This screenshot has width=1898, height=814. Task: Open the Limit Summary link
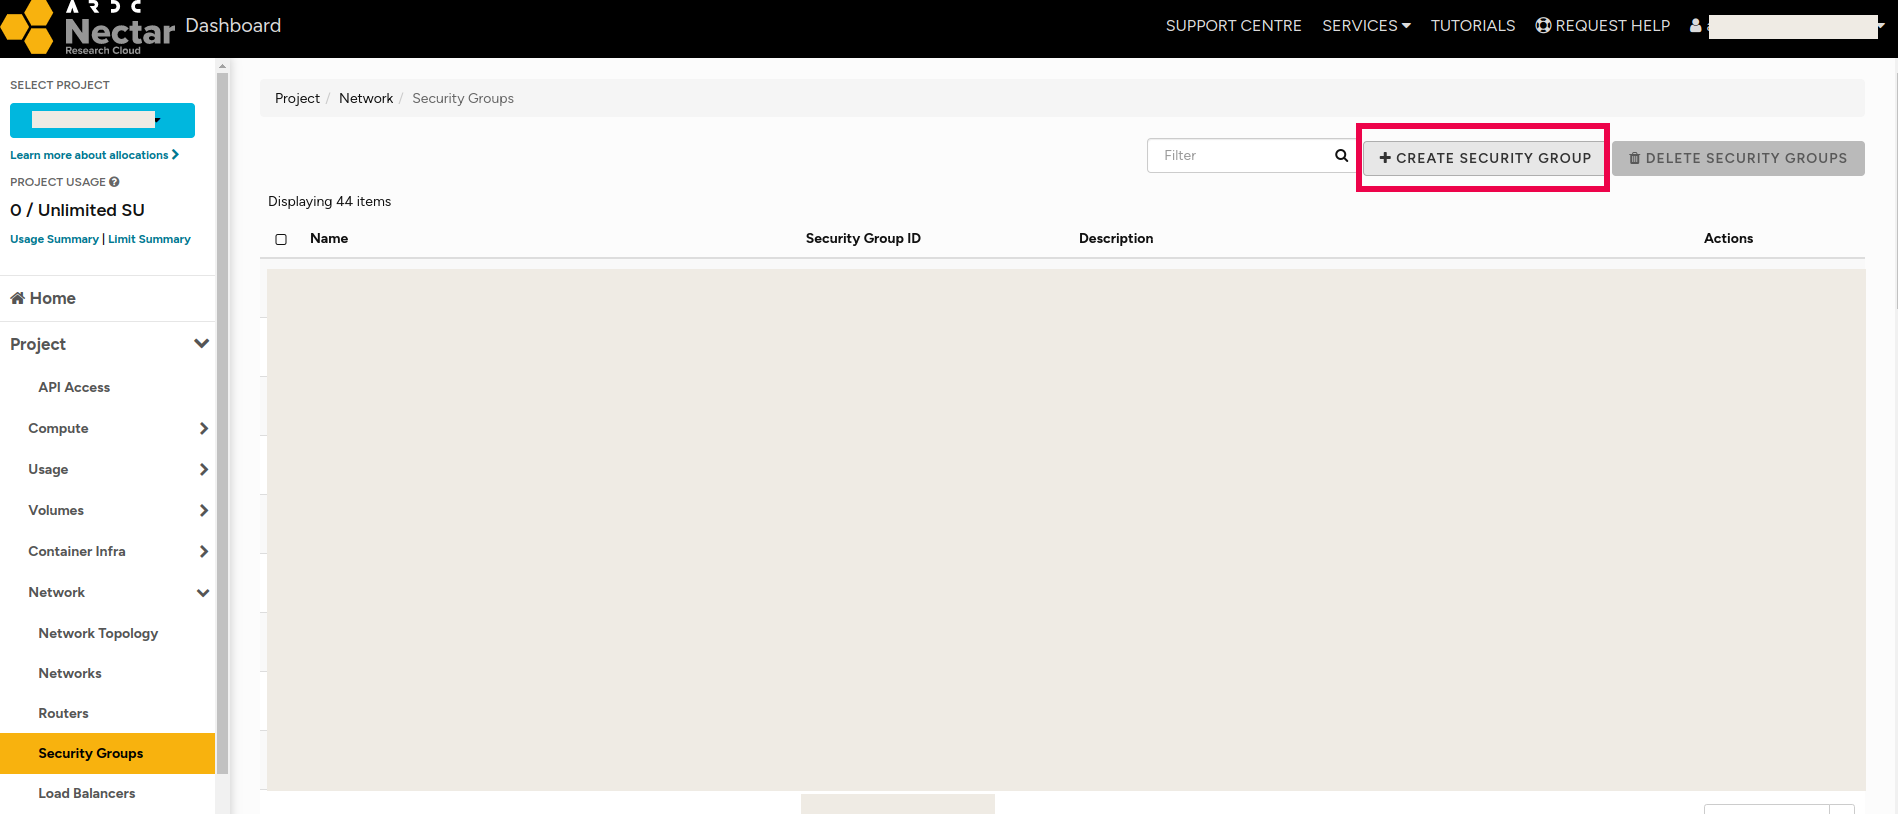click(149, 239)
